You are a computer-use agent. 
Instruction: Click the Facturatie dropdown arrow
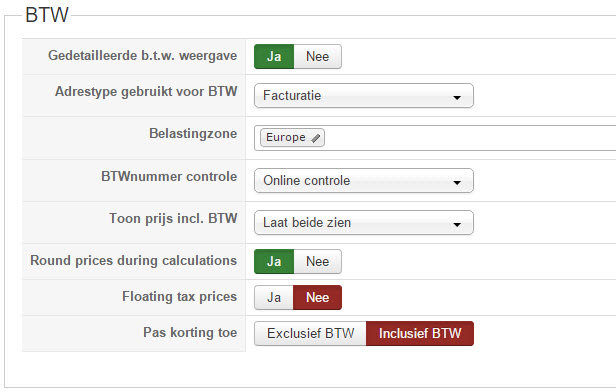coord(456,97)
